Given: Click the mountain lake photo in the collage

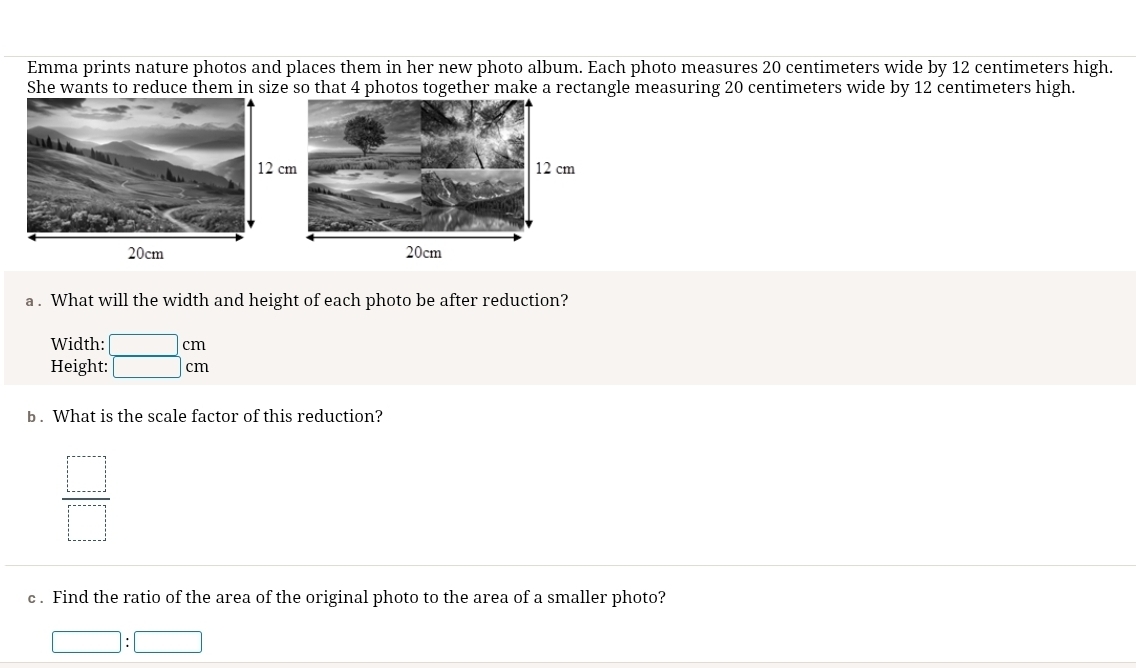Looking at the screenshot, I should tap(472, 201).
